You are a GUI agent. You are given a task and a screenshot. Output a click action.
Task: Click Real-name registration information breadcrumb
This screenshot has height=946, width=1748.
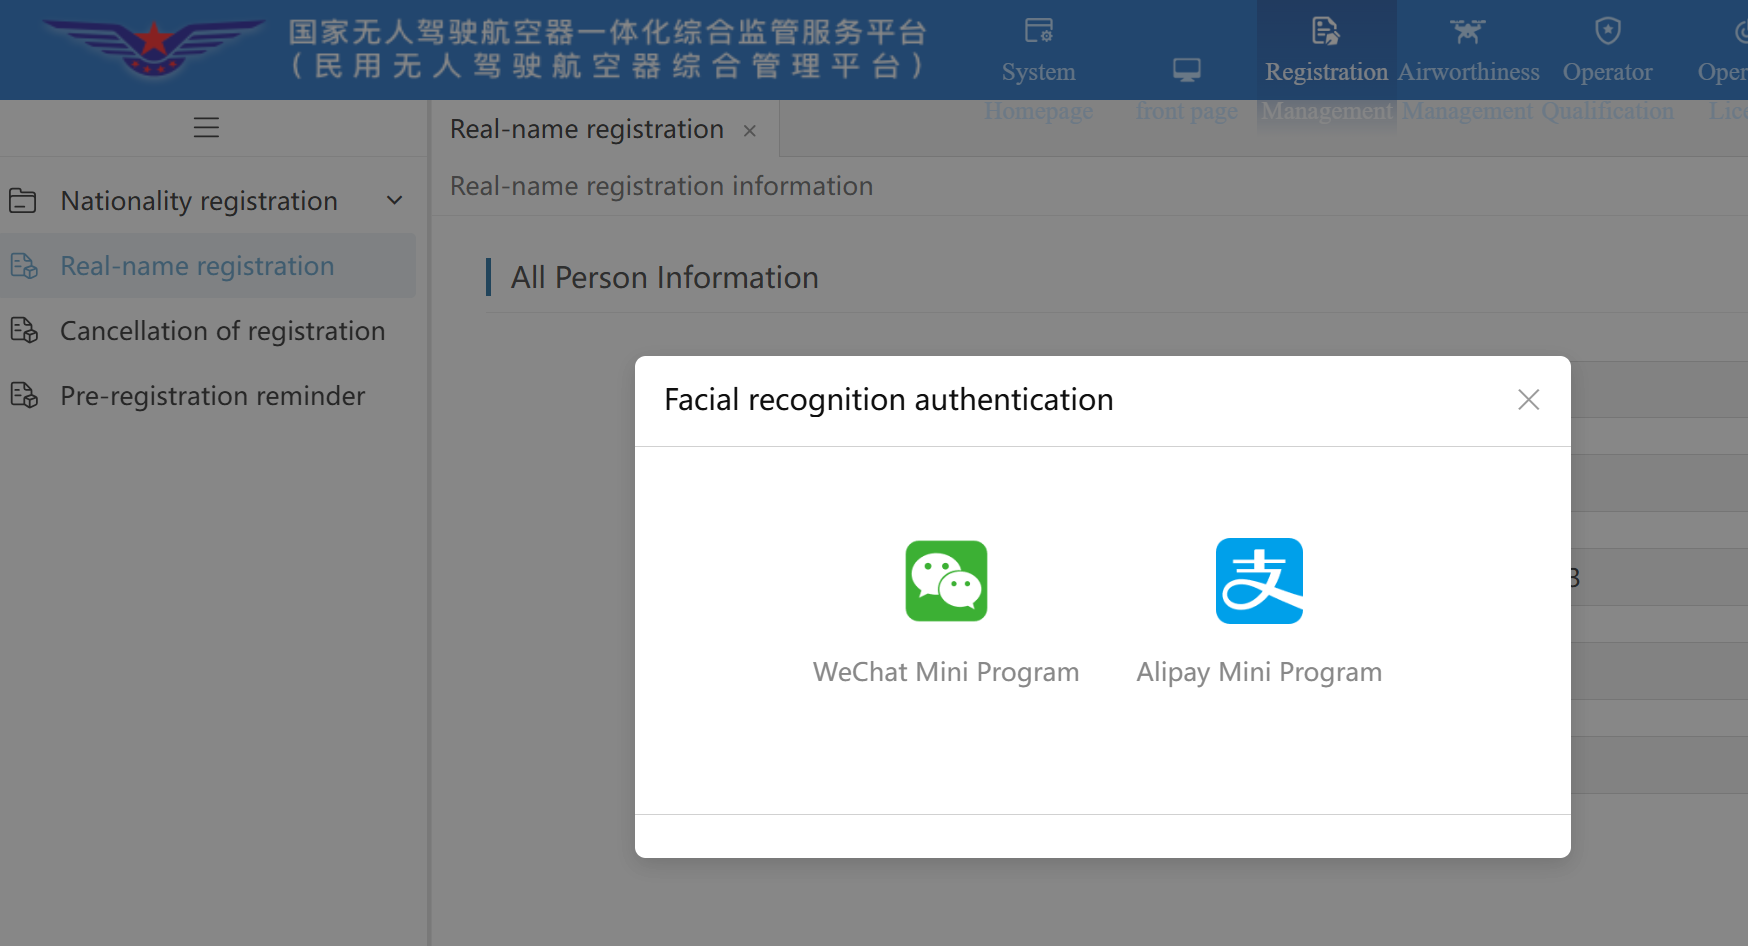[x=661, y=186]
